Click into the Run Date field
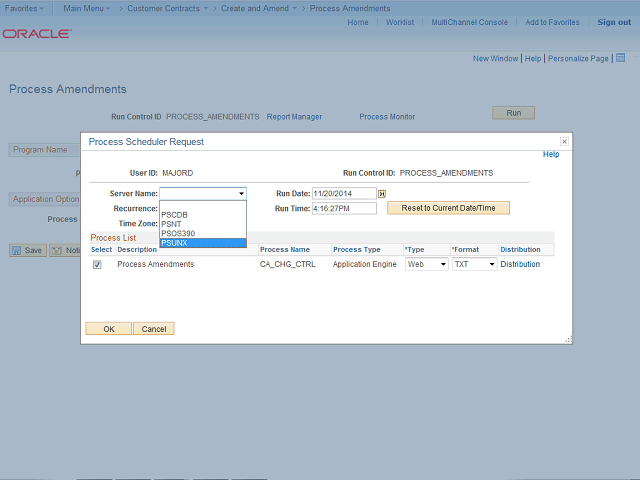Viewport: 640px width, 480px height. tap(344, 193)
